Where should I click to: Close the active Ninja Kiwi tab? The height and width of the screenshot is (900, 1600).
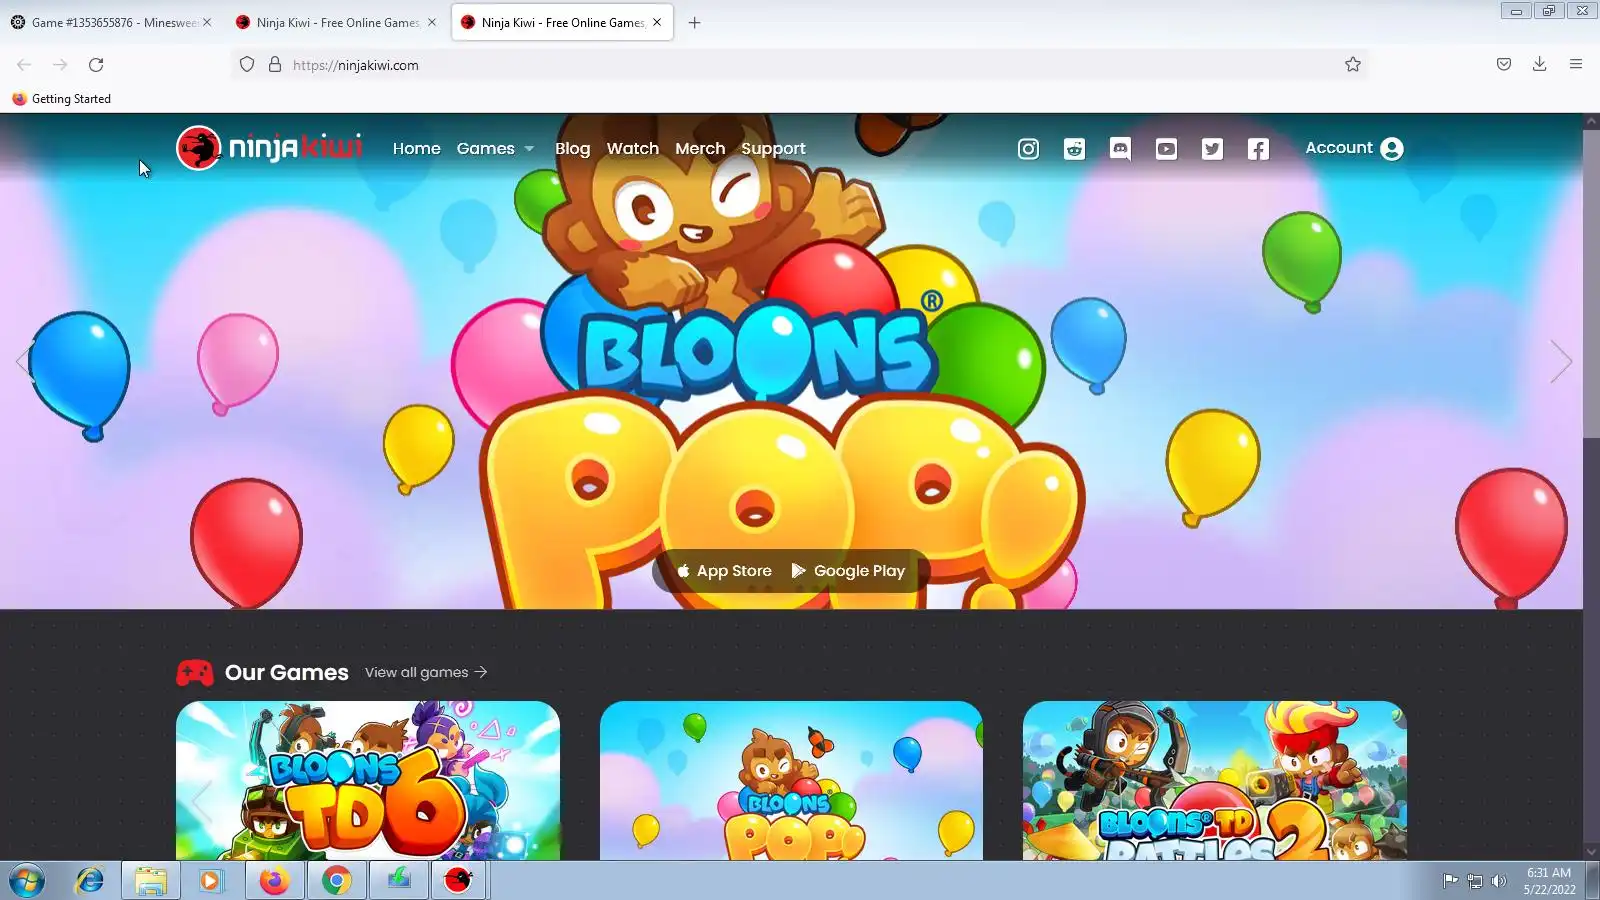(657, 22)
